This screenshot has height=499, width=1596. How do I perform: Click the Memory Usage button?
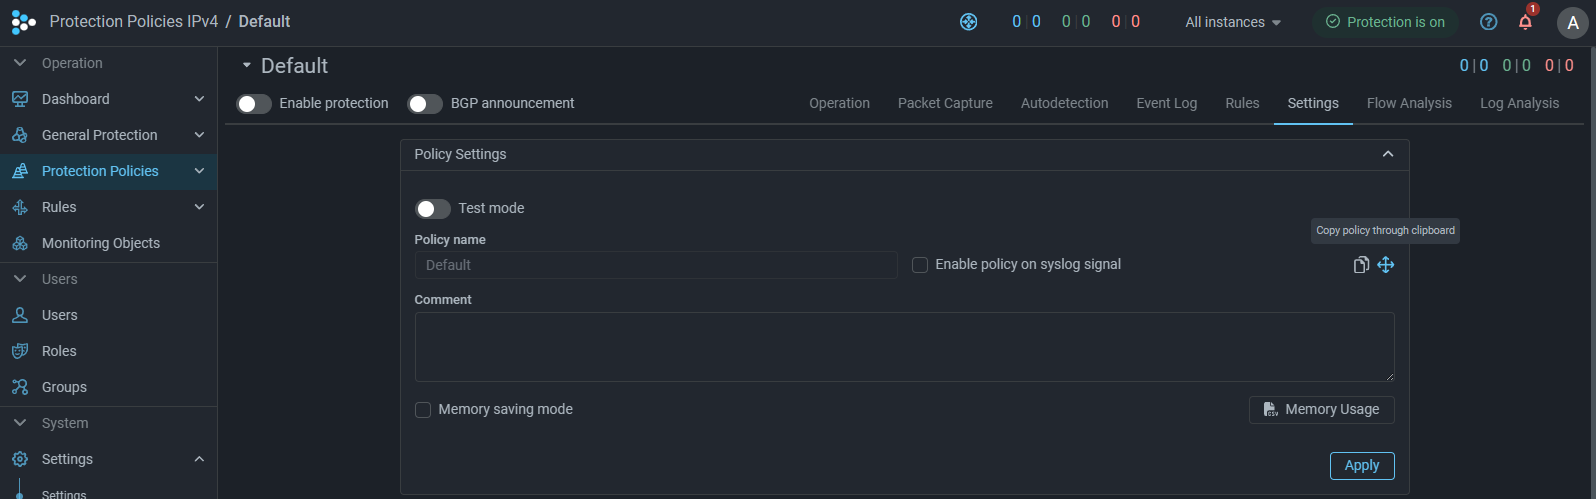(1321, 410)
